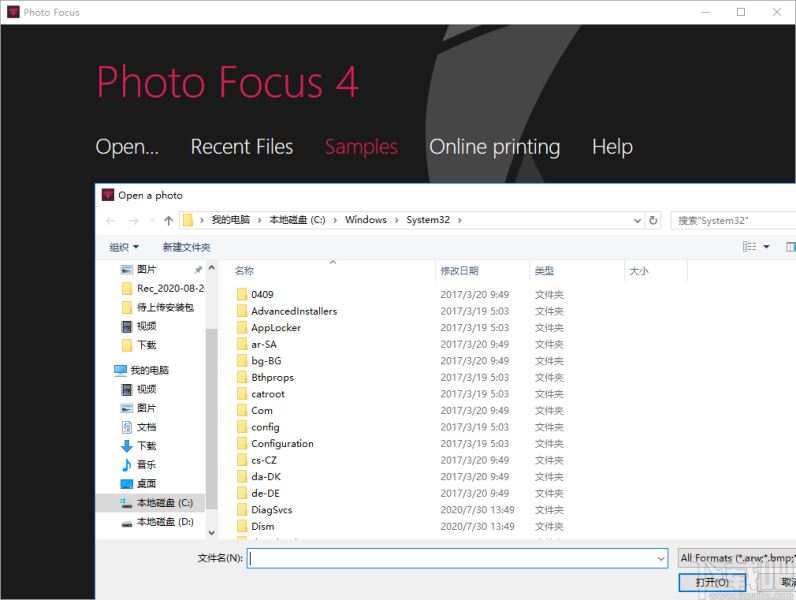Viewport: 796px width, 600px height.
Task: Click the 搜索"System32" search box
Action: pos(733,220)
